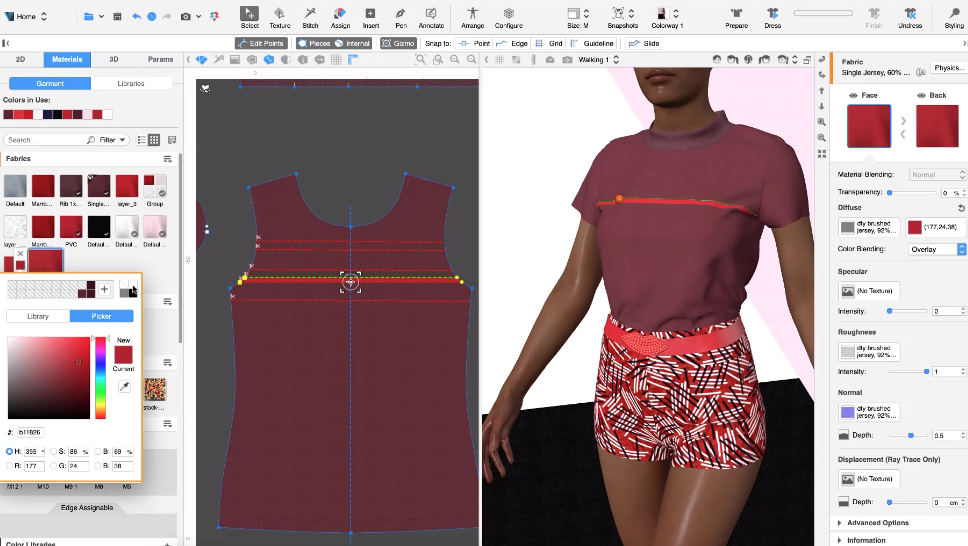
Task: Open the materials Filter dropdown
Action: 113,140
